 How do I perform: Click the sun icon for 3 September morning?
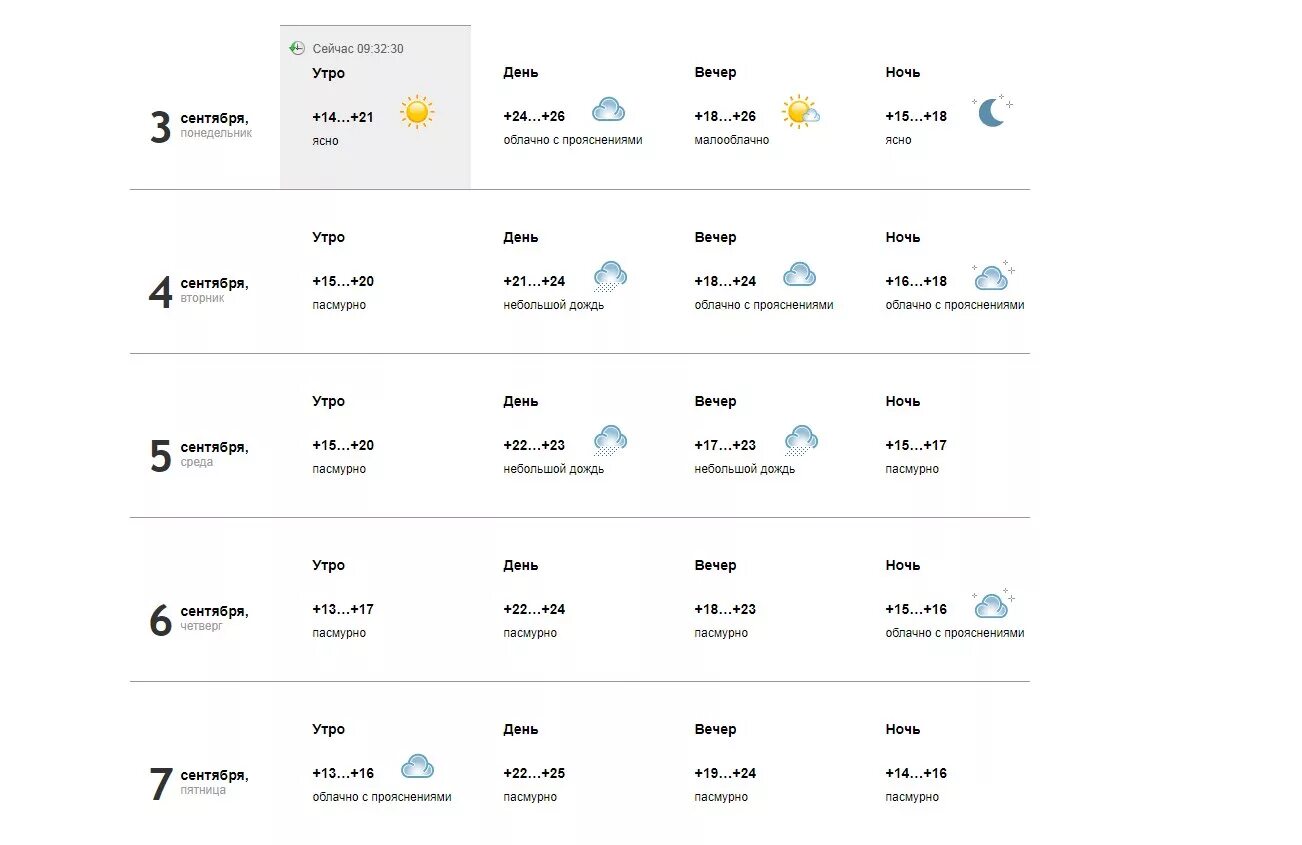417,112
